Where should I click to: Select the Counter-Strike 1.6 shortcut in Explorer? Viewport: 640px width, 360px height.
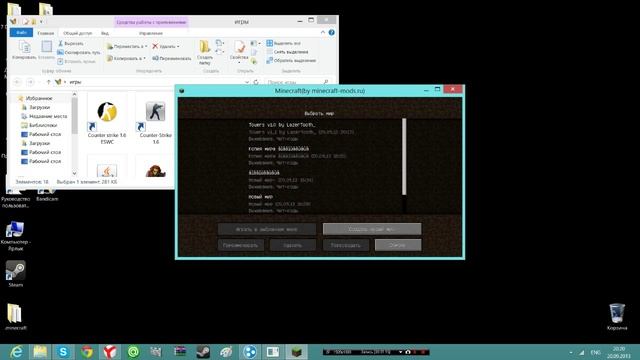(x=156, y=122)
